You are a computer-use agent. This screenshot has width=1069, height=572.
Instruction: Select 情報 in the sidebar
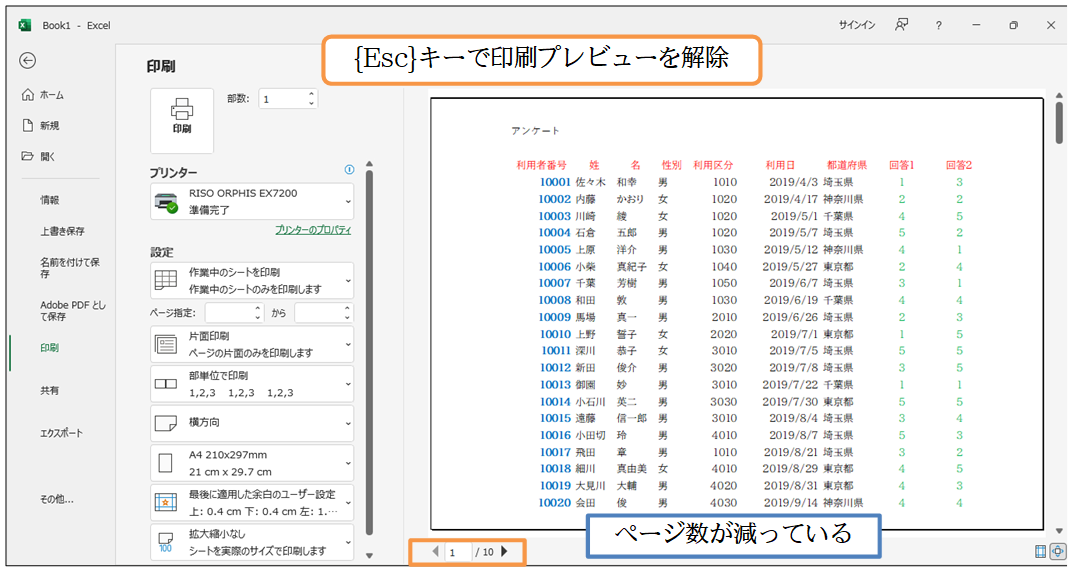(50, 200)
